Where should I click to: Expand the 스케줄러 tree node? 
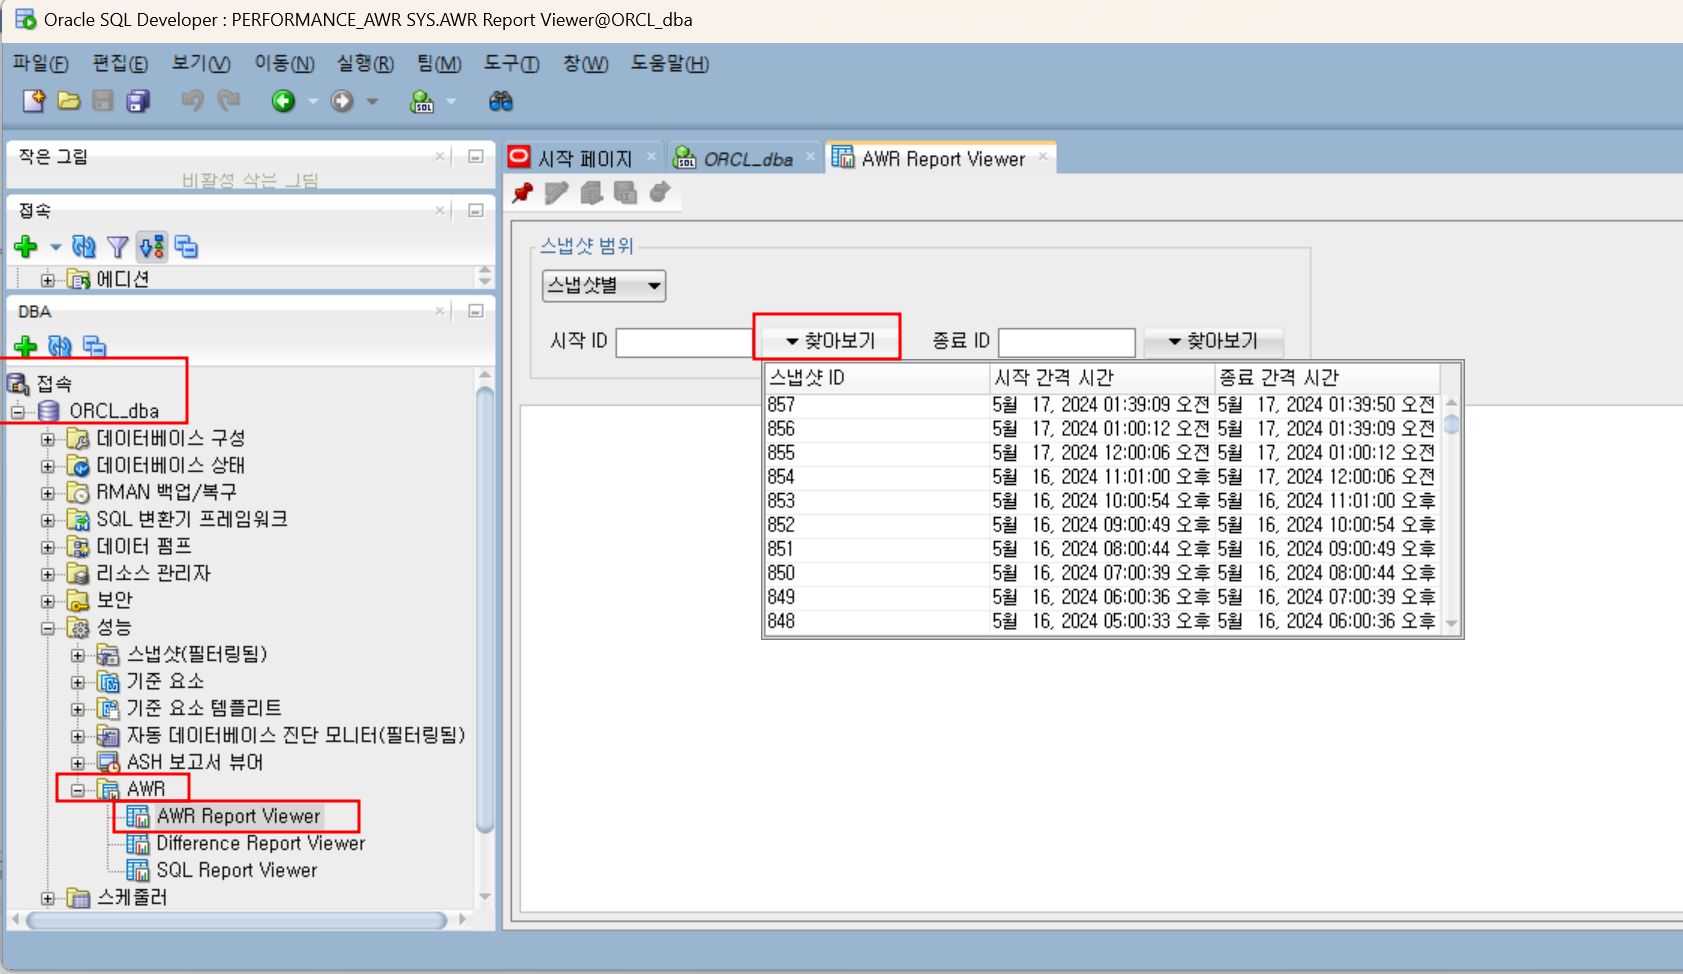(47, 898)
